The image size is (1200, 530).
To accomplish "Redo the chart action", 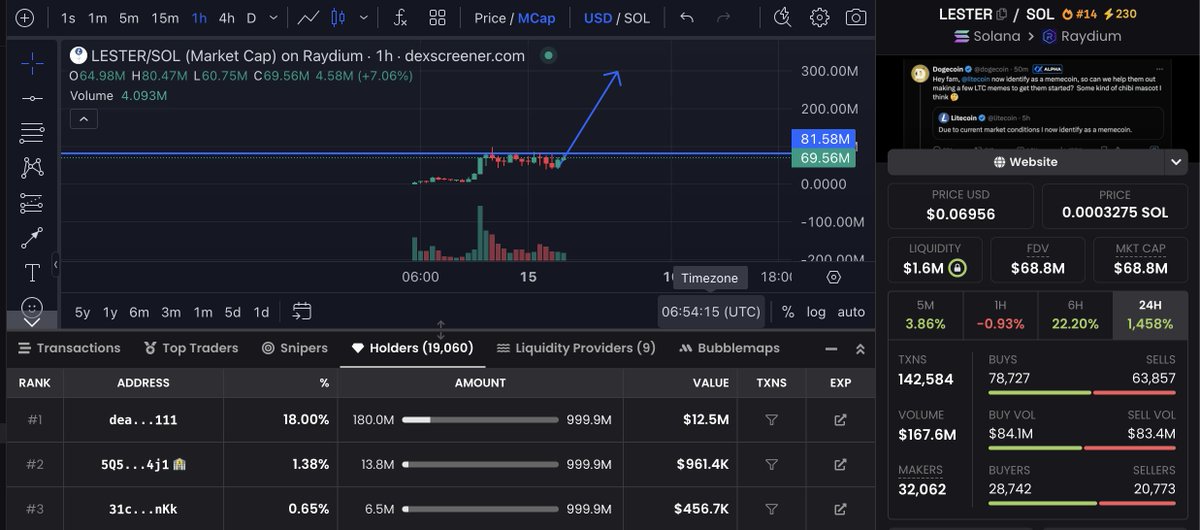I will 724,18.
